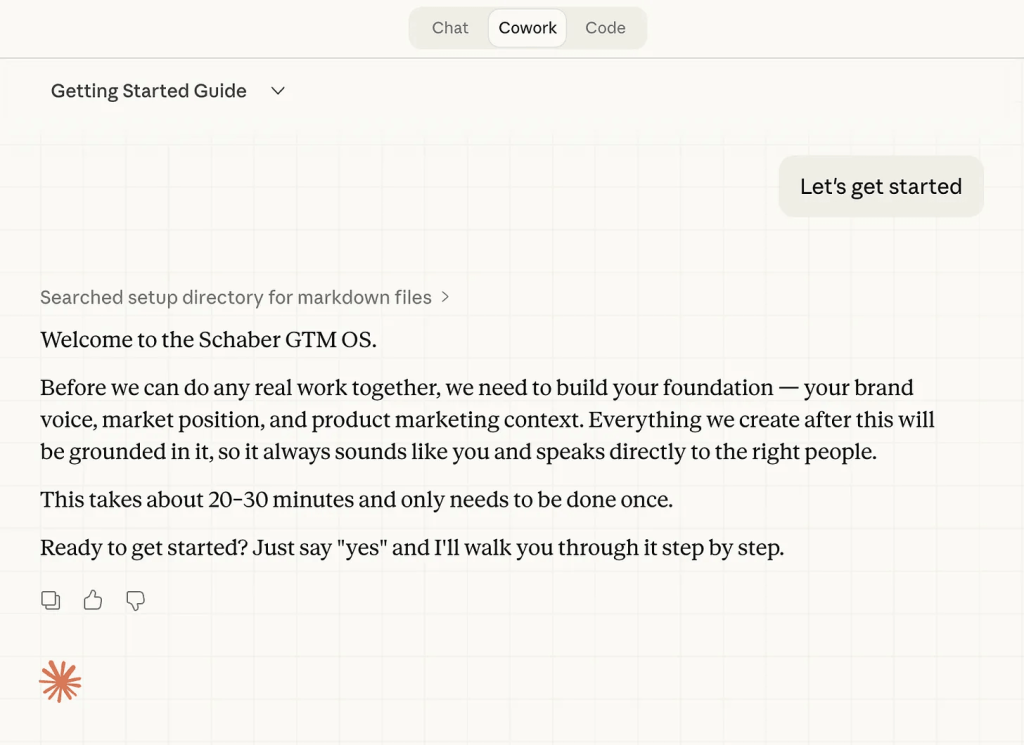Select the Cowork tab
The image size is (1024, 745).
click(x=527, y=28)
